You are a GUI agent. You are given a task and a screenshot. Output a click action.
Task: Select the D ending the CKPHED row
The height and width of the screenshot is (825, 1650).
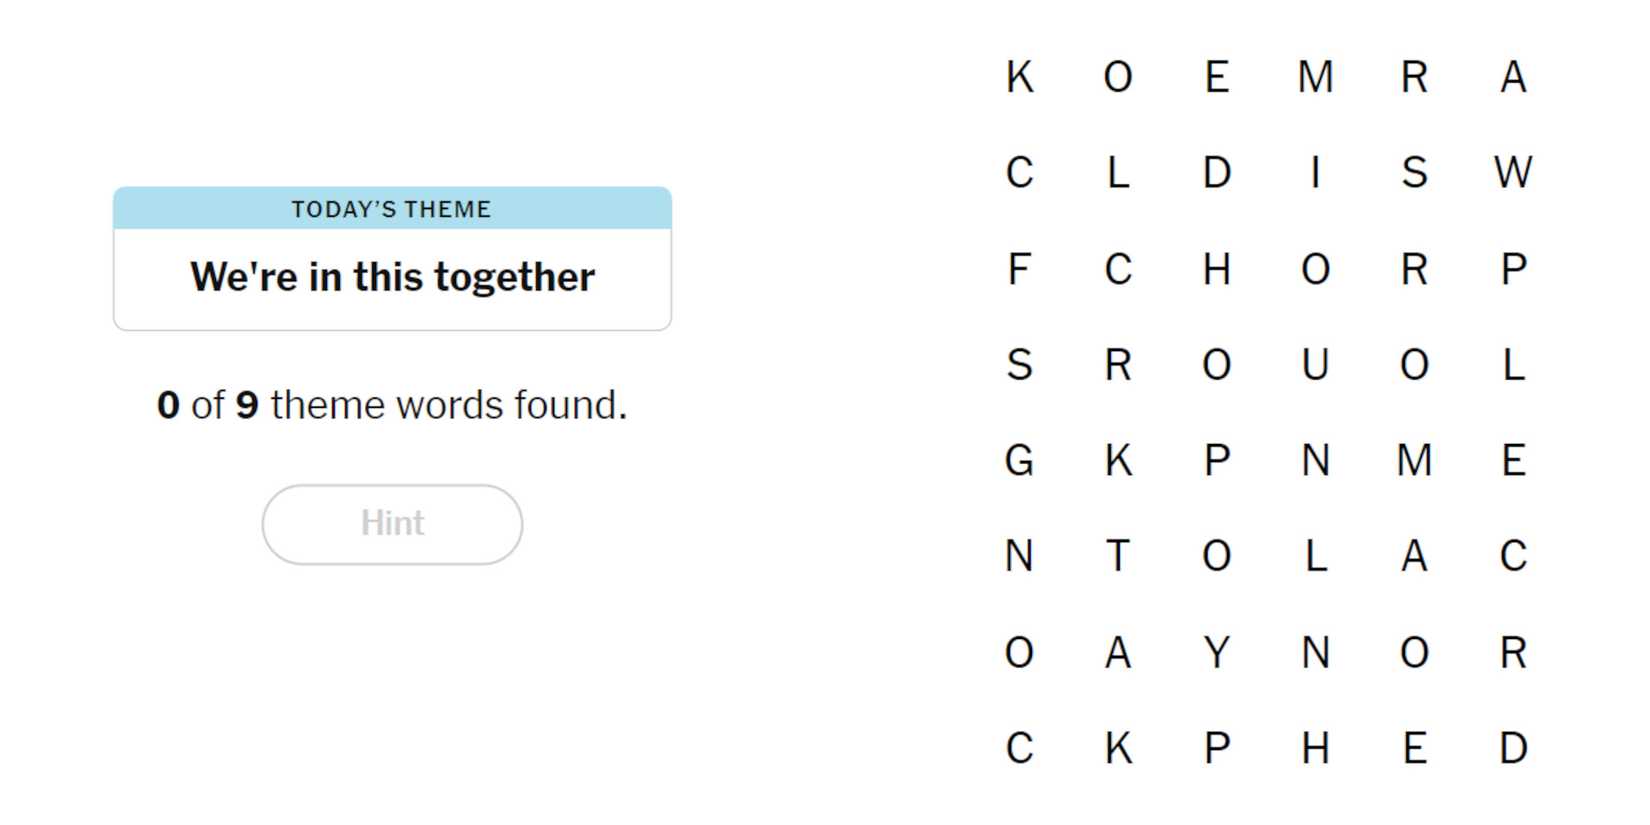pyautogui.click(x=1512, y=748)
